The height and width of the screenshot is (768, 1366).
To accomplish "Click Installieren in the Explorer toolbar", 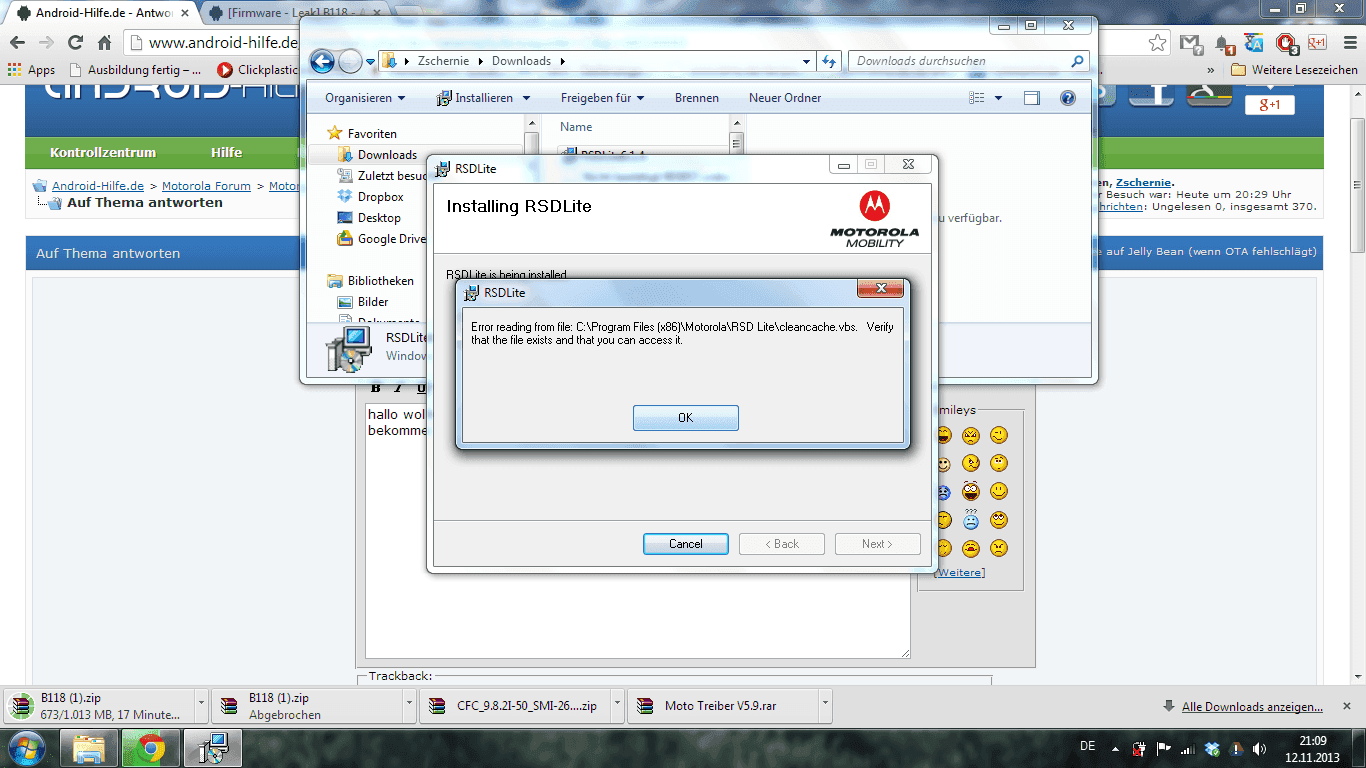I will tap(475, 98).
